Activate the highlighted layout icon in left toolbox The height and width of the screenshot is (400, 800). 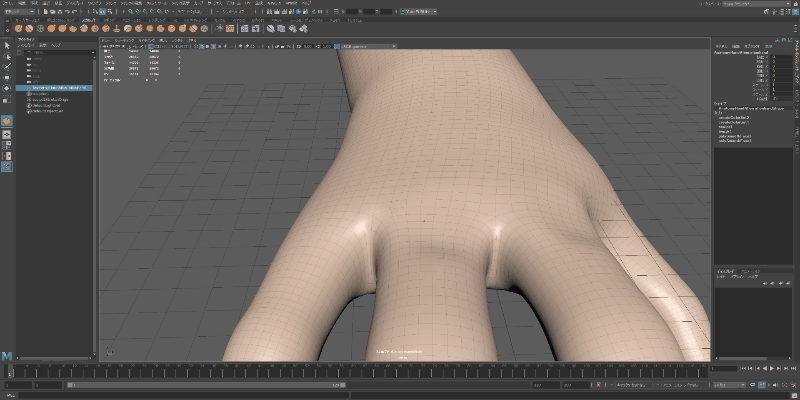pos(6,167)
